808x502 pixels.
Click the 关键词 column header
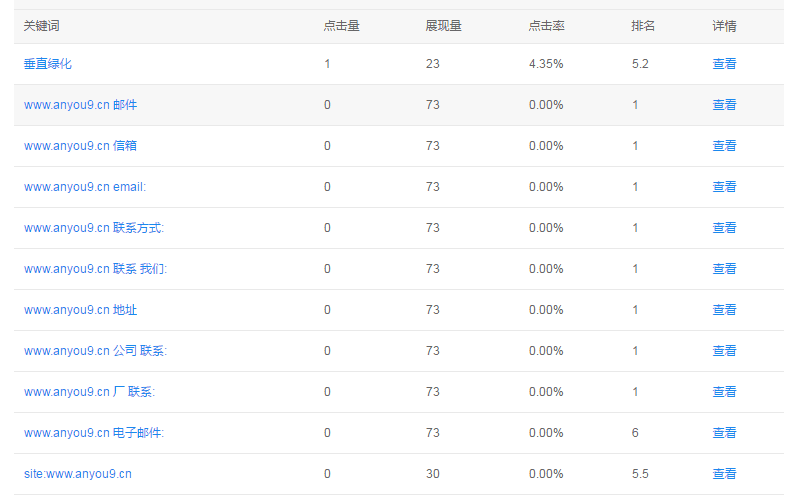pos(42,26)
